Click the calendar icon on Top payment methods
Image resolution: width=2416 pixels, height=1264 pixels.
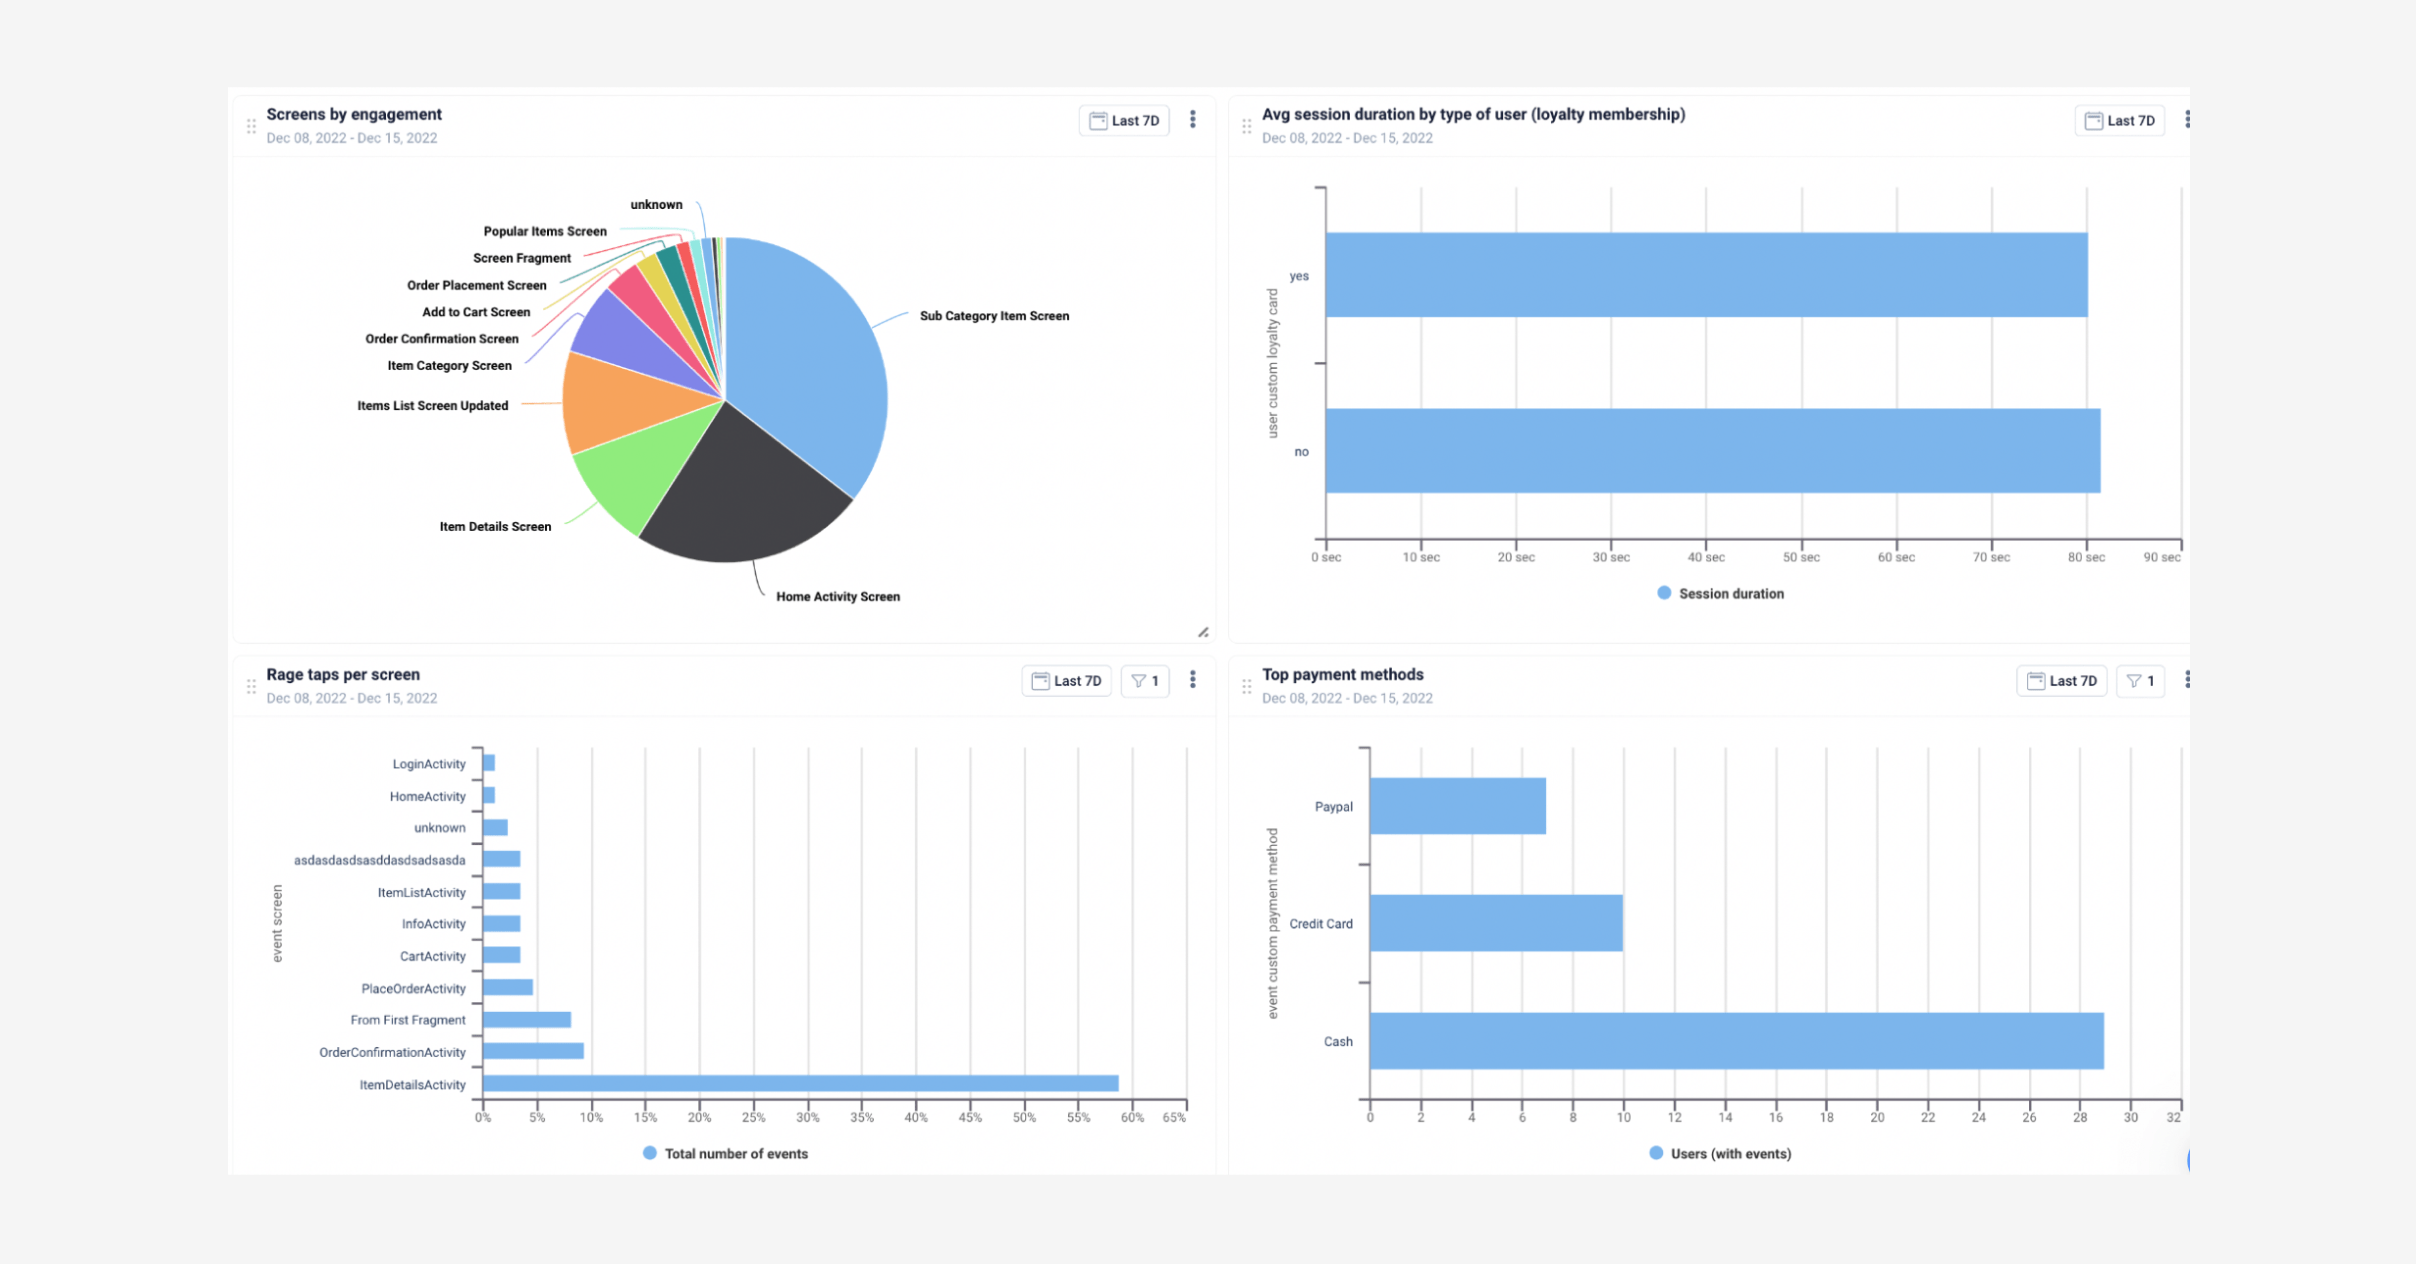[2037, 681]
